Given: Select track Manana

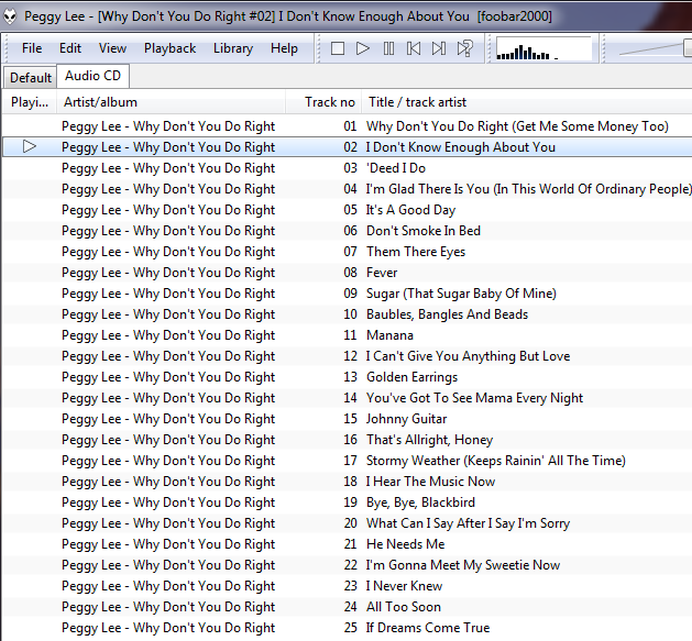Looking at the screenshot, I should (x=347, y=335).
